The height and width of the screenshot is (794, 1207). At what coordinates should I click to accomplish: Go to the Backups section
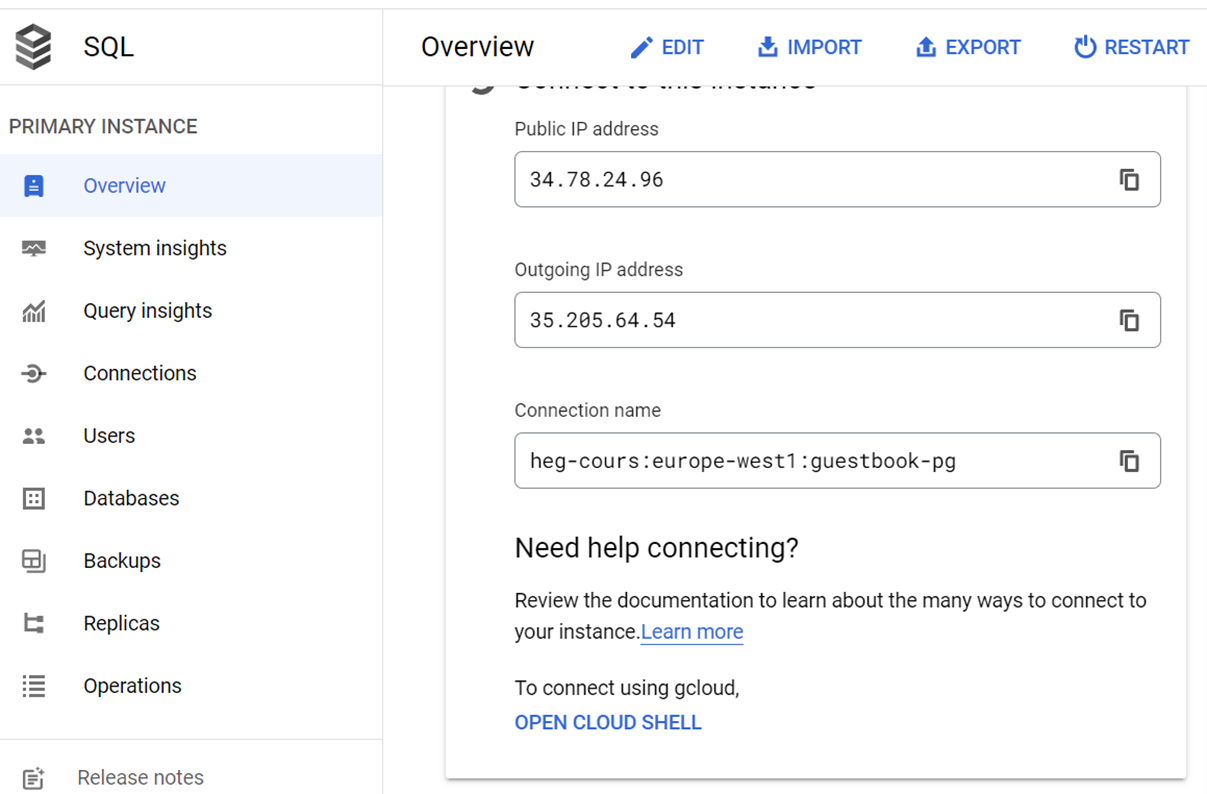[122, 561]
